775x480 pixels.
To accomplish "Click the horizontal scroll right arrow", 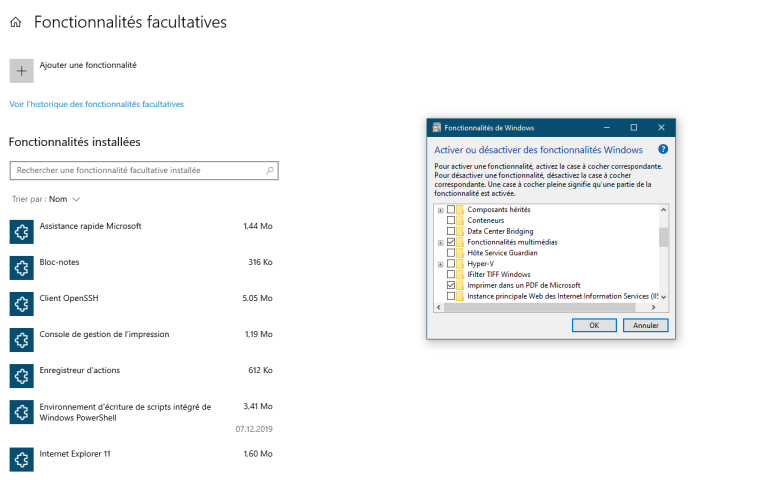I will 653,307.
